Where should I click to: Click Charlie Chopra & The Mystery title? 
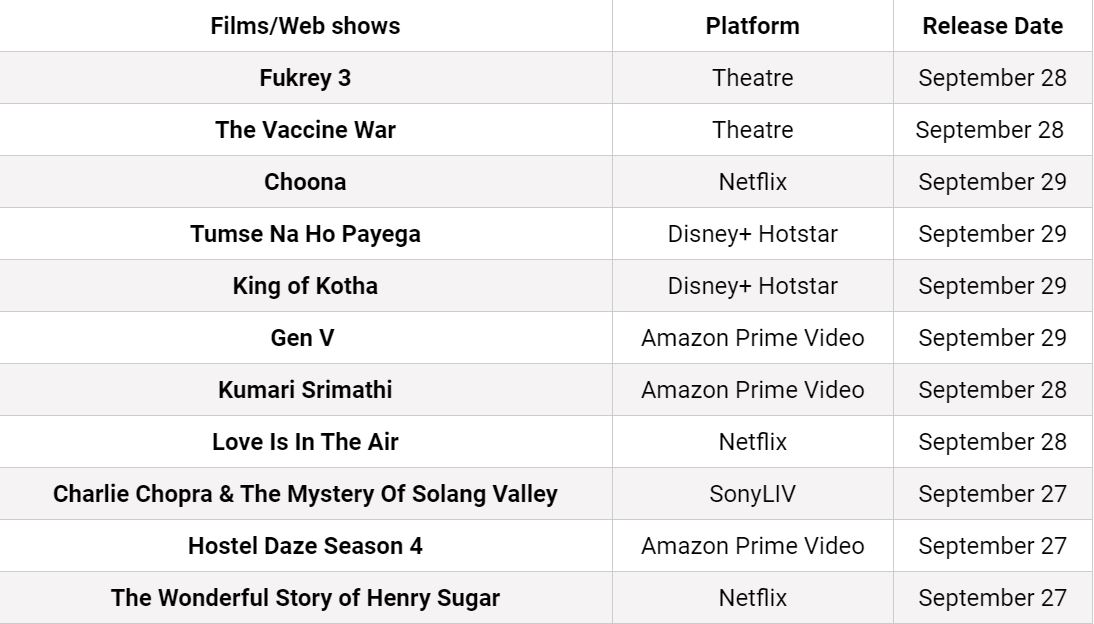(305, 493)
